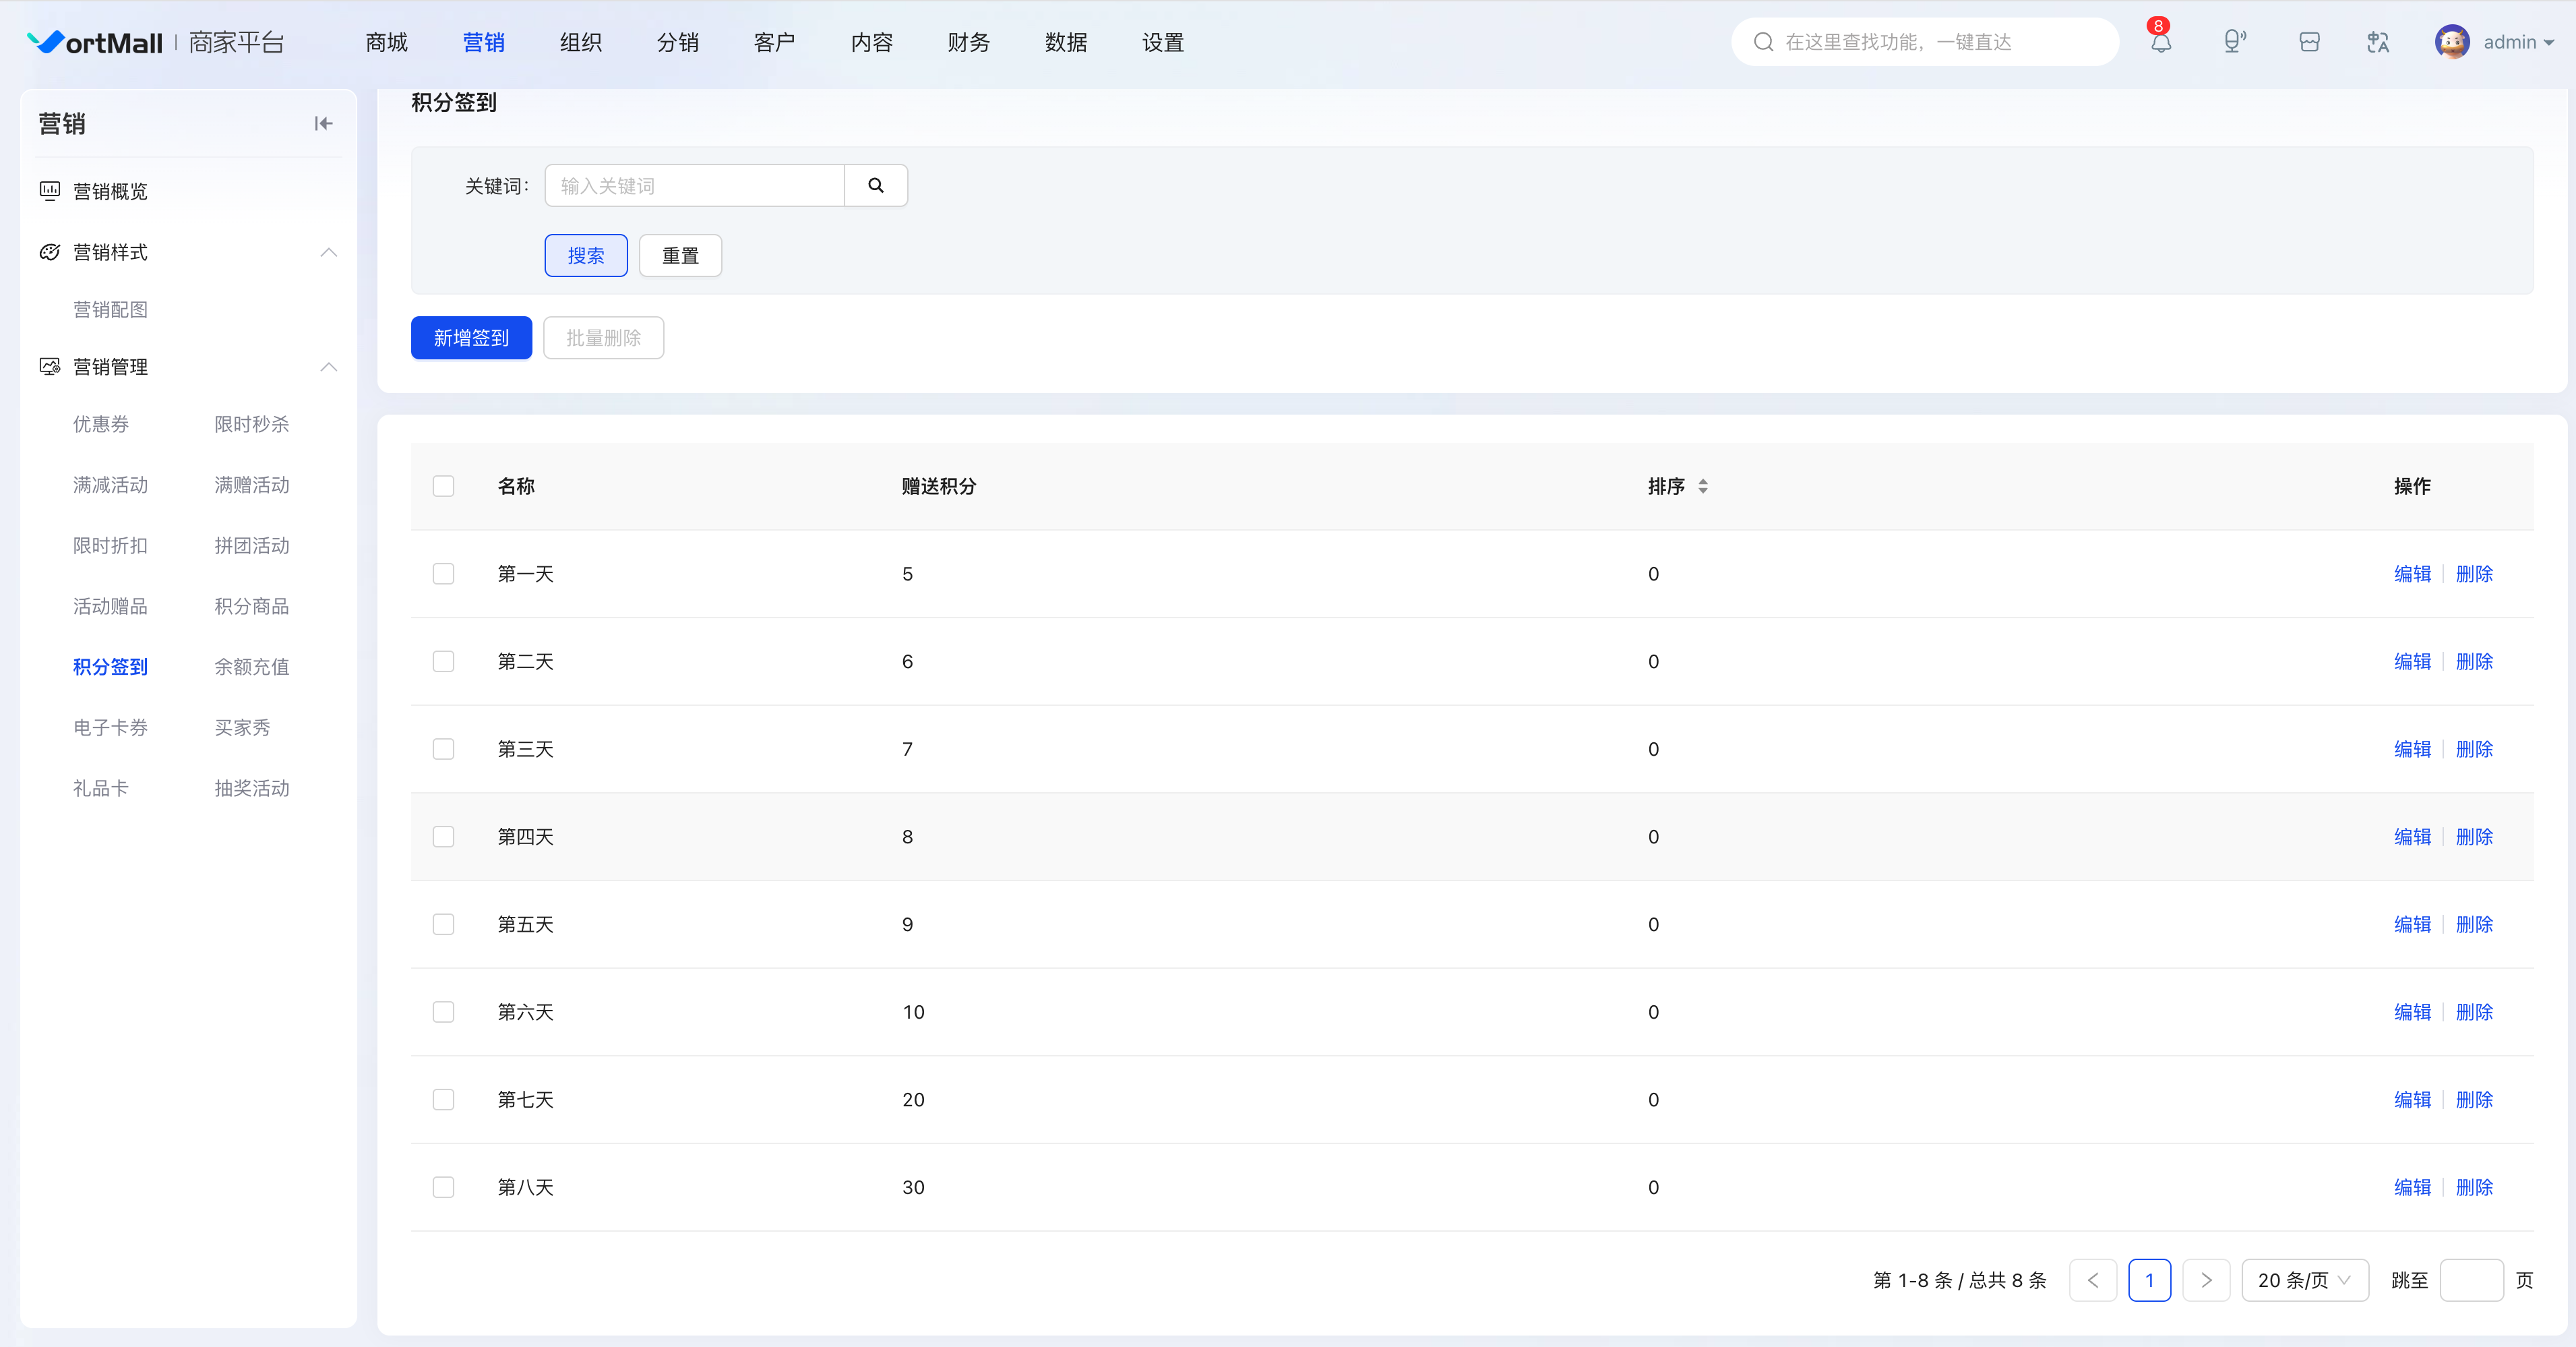
Task: Open the admin account dropdown arrow
Action: [2549, 43]
